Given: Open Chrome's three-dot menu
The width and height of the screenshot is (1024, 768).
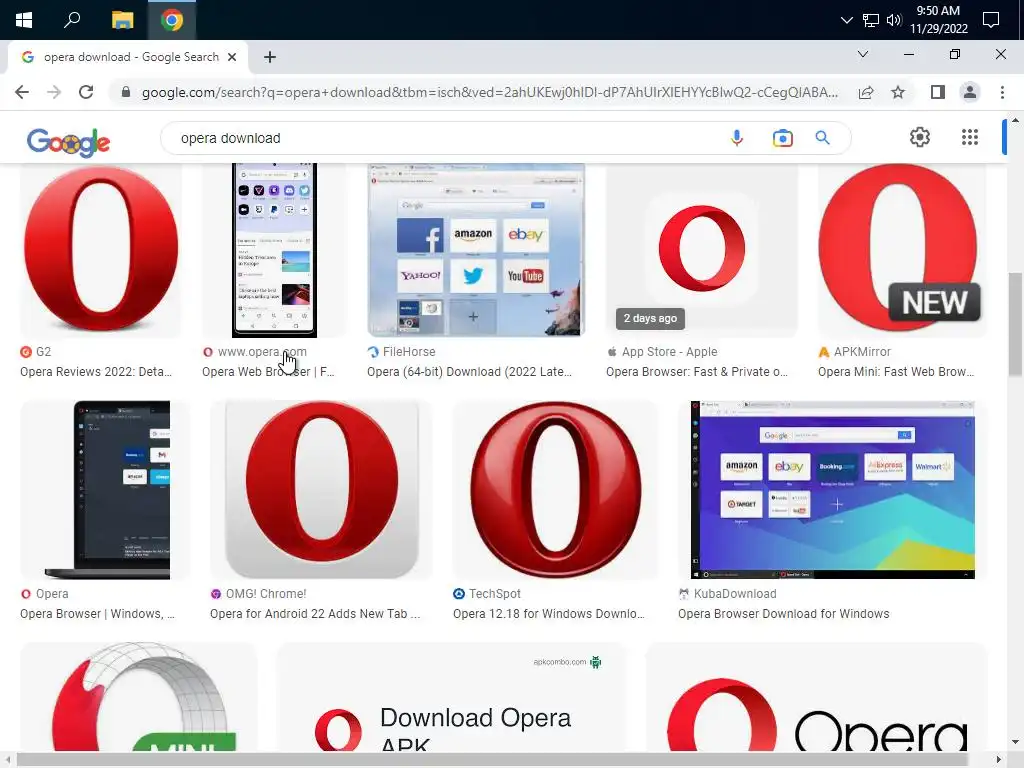Looking at the screenshot, I should (1002, 92).
